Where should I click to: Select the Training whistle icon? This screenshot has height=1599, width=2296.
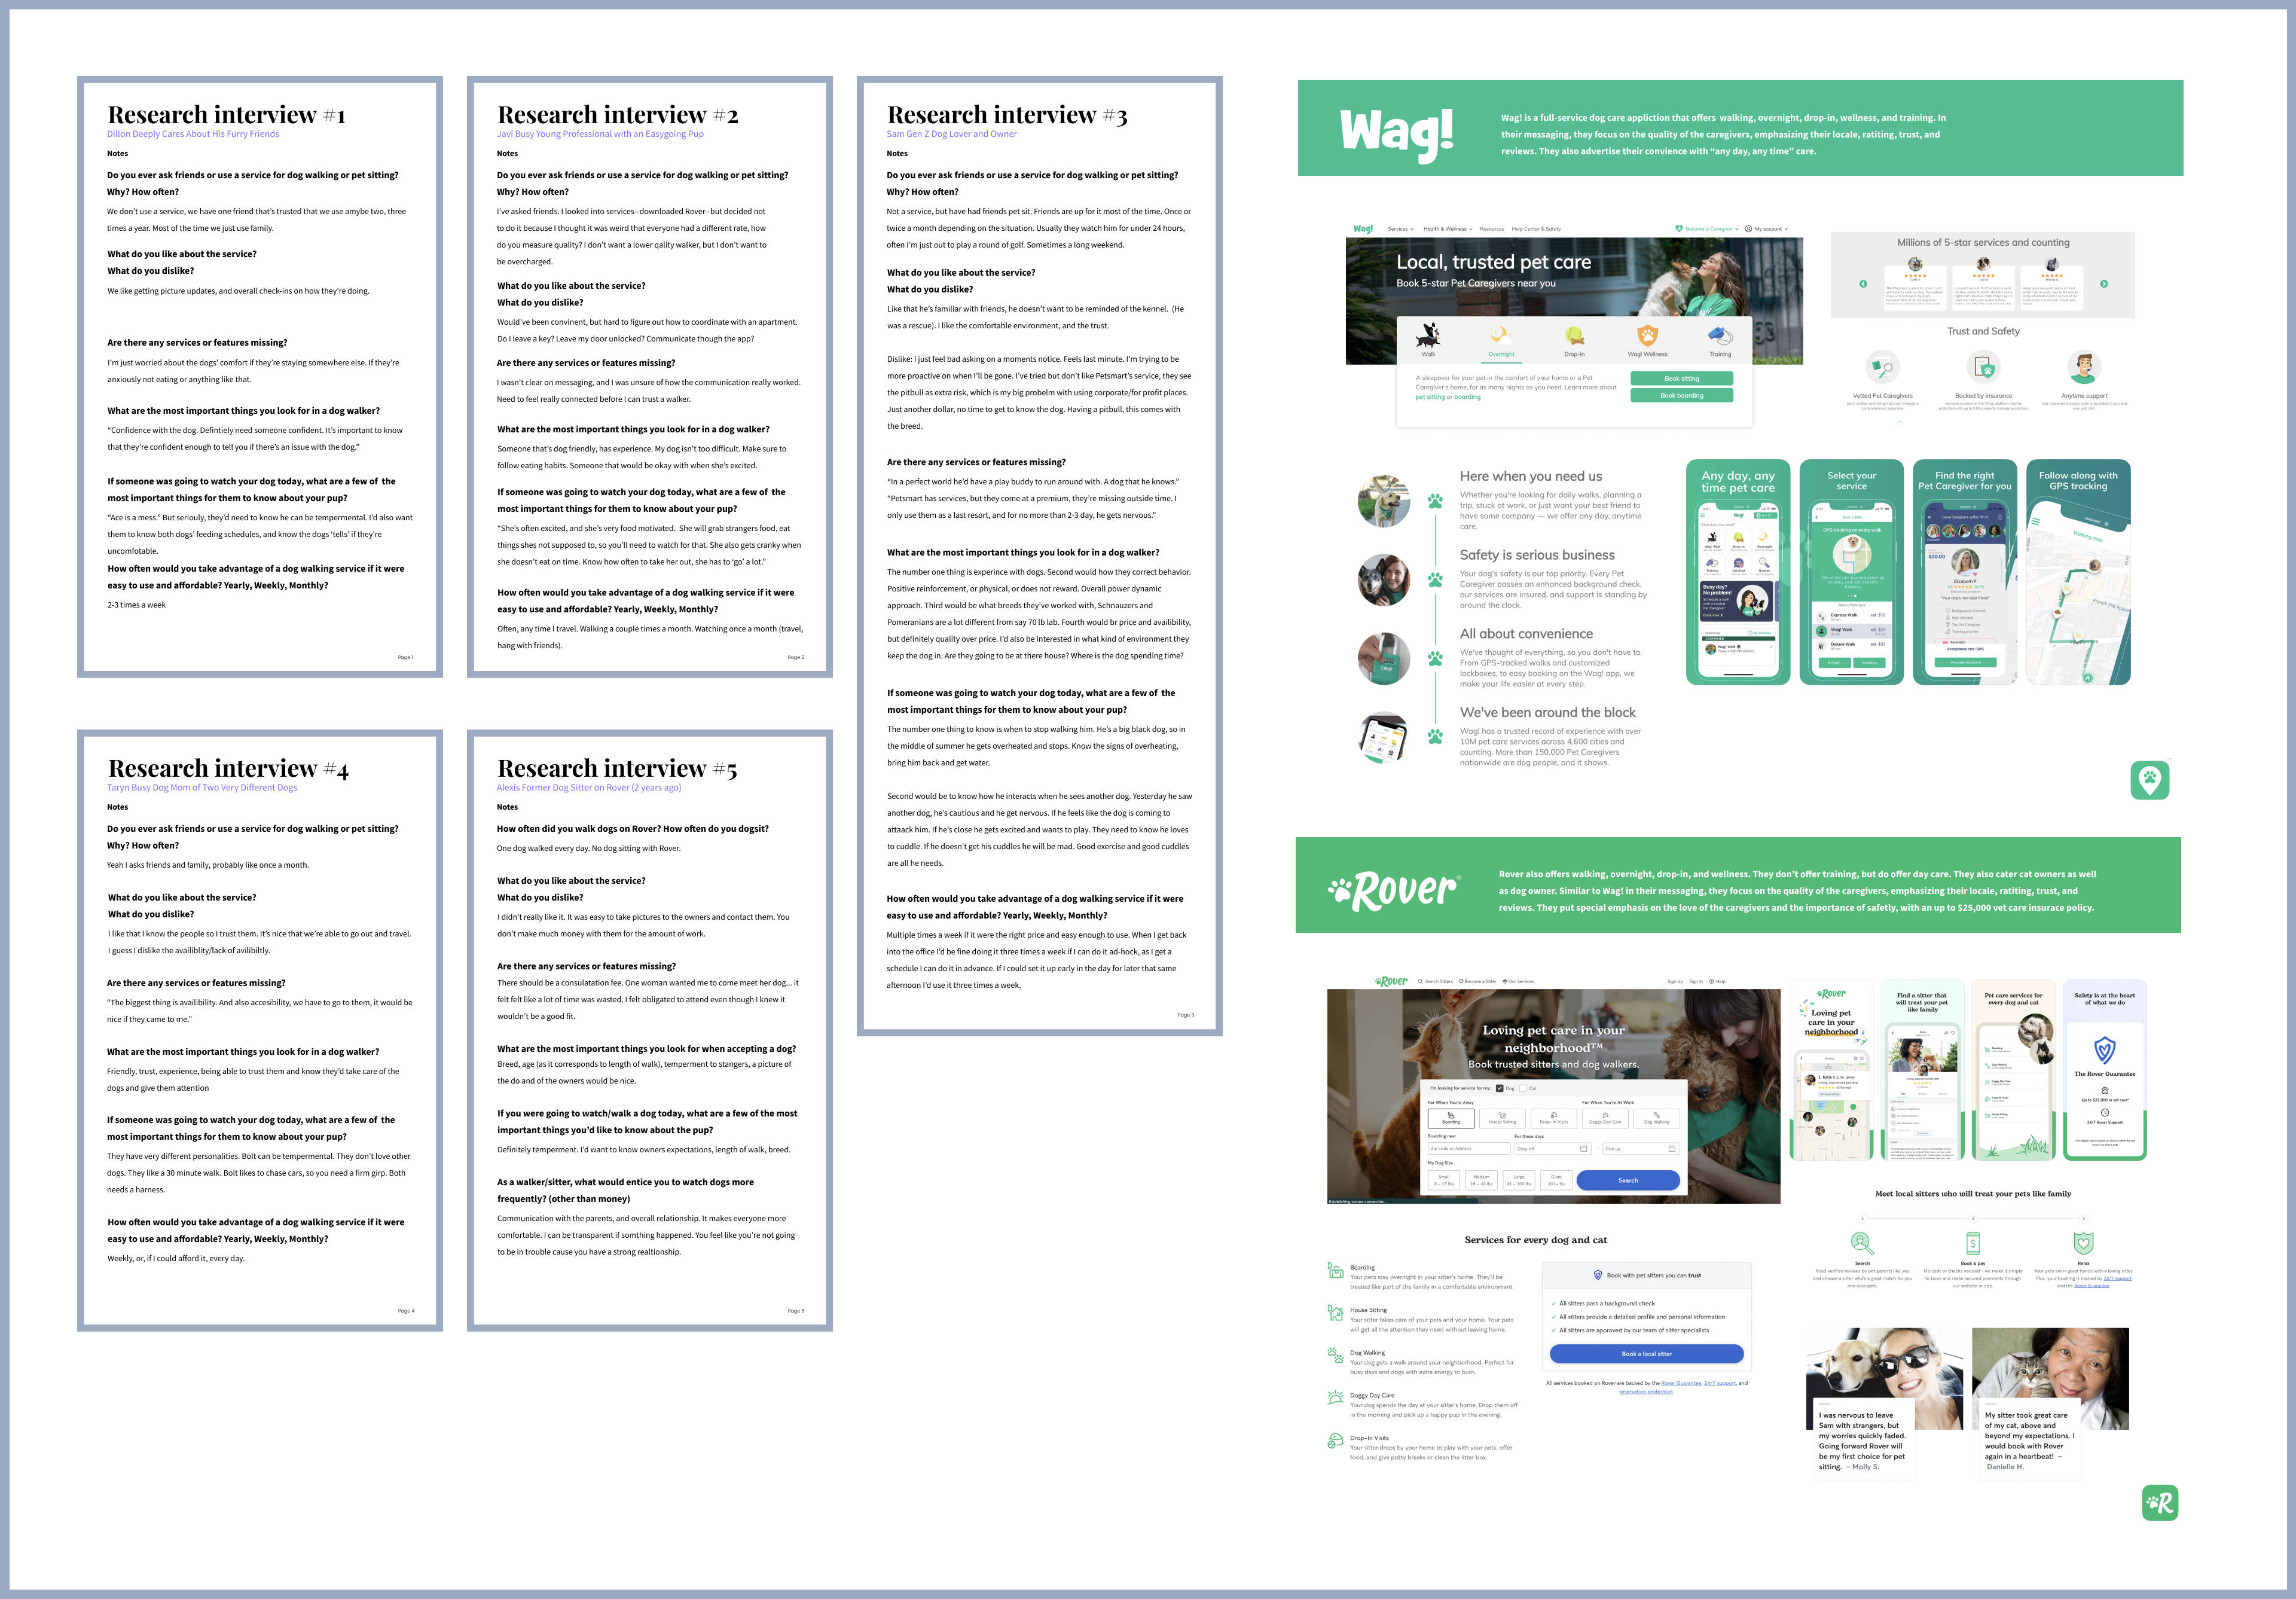point(1720,335)
